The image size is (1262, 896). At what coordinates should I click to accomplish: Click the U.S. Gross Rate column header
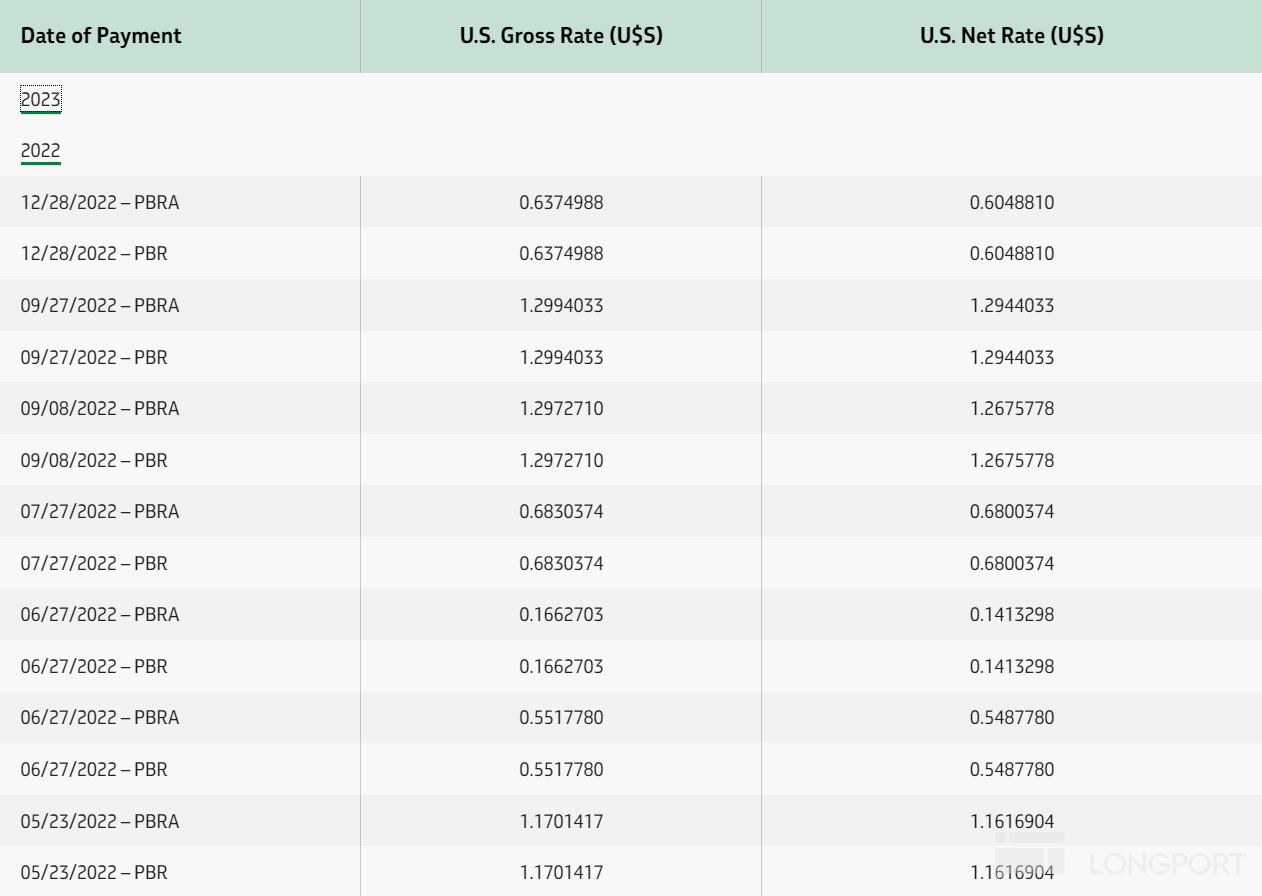pos(561,36)
